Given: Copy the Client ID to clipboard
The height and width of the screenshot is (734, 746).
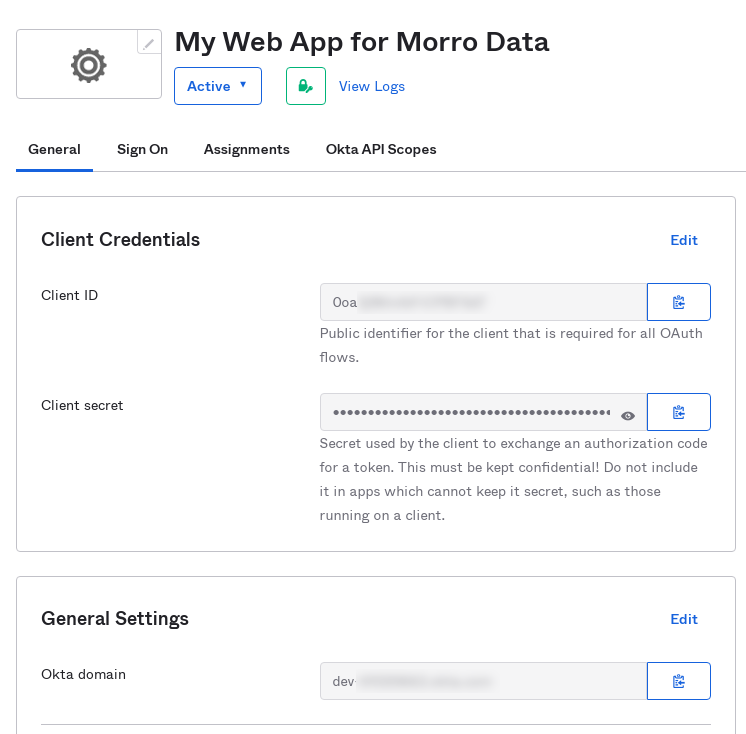Looking at the screenshot, I should (679, 302).
